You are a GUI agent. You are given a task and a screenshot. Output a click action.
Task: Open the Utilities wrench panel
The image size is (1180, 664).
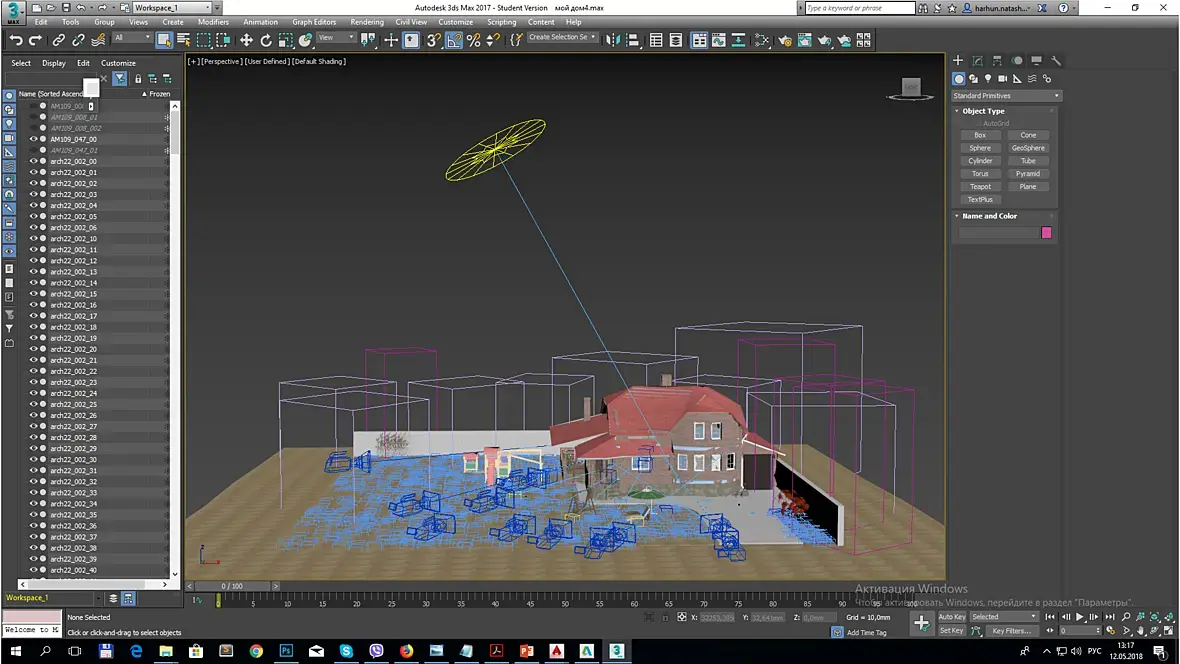(1055, 61)
